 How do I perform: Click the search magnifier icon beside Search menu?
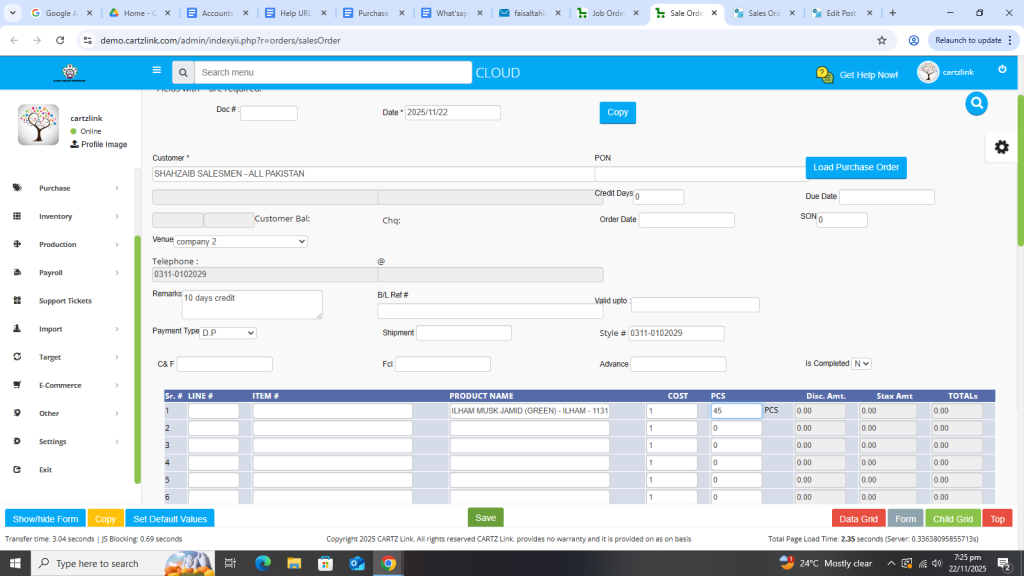182,73
